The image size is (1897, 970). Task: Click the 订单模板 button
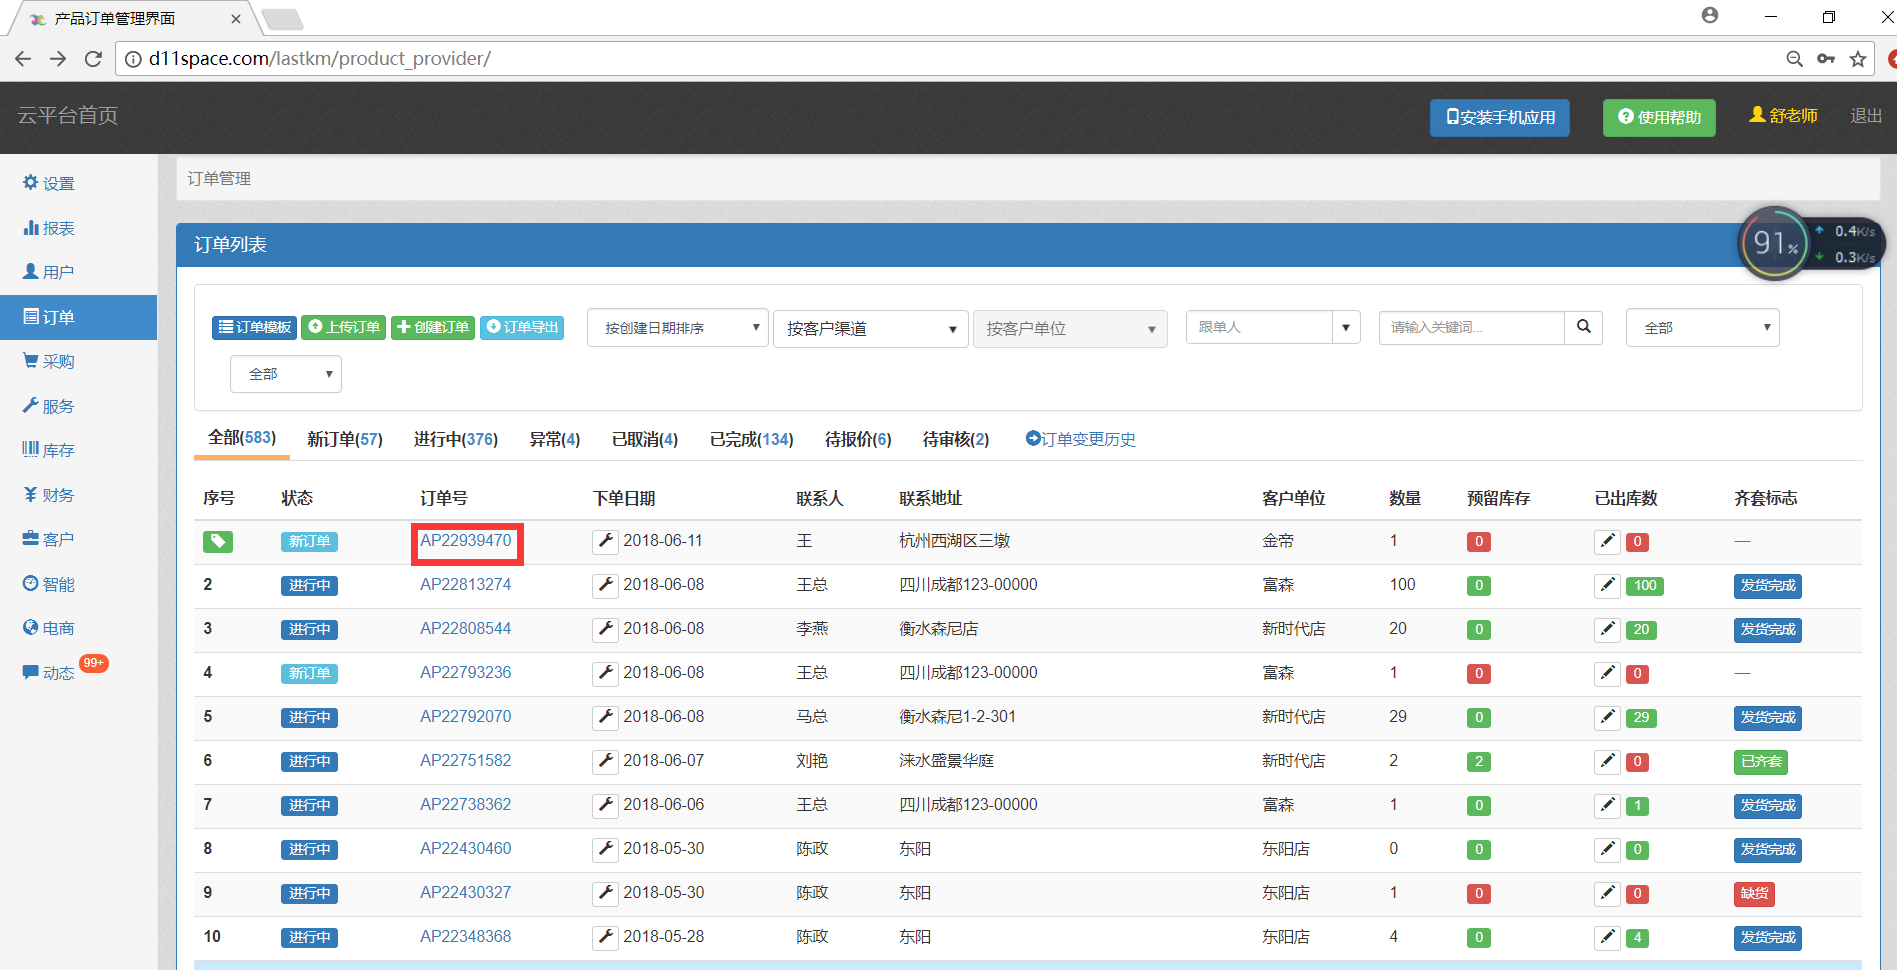point(254,327)
